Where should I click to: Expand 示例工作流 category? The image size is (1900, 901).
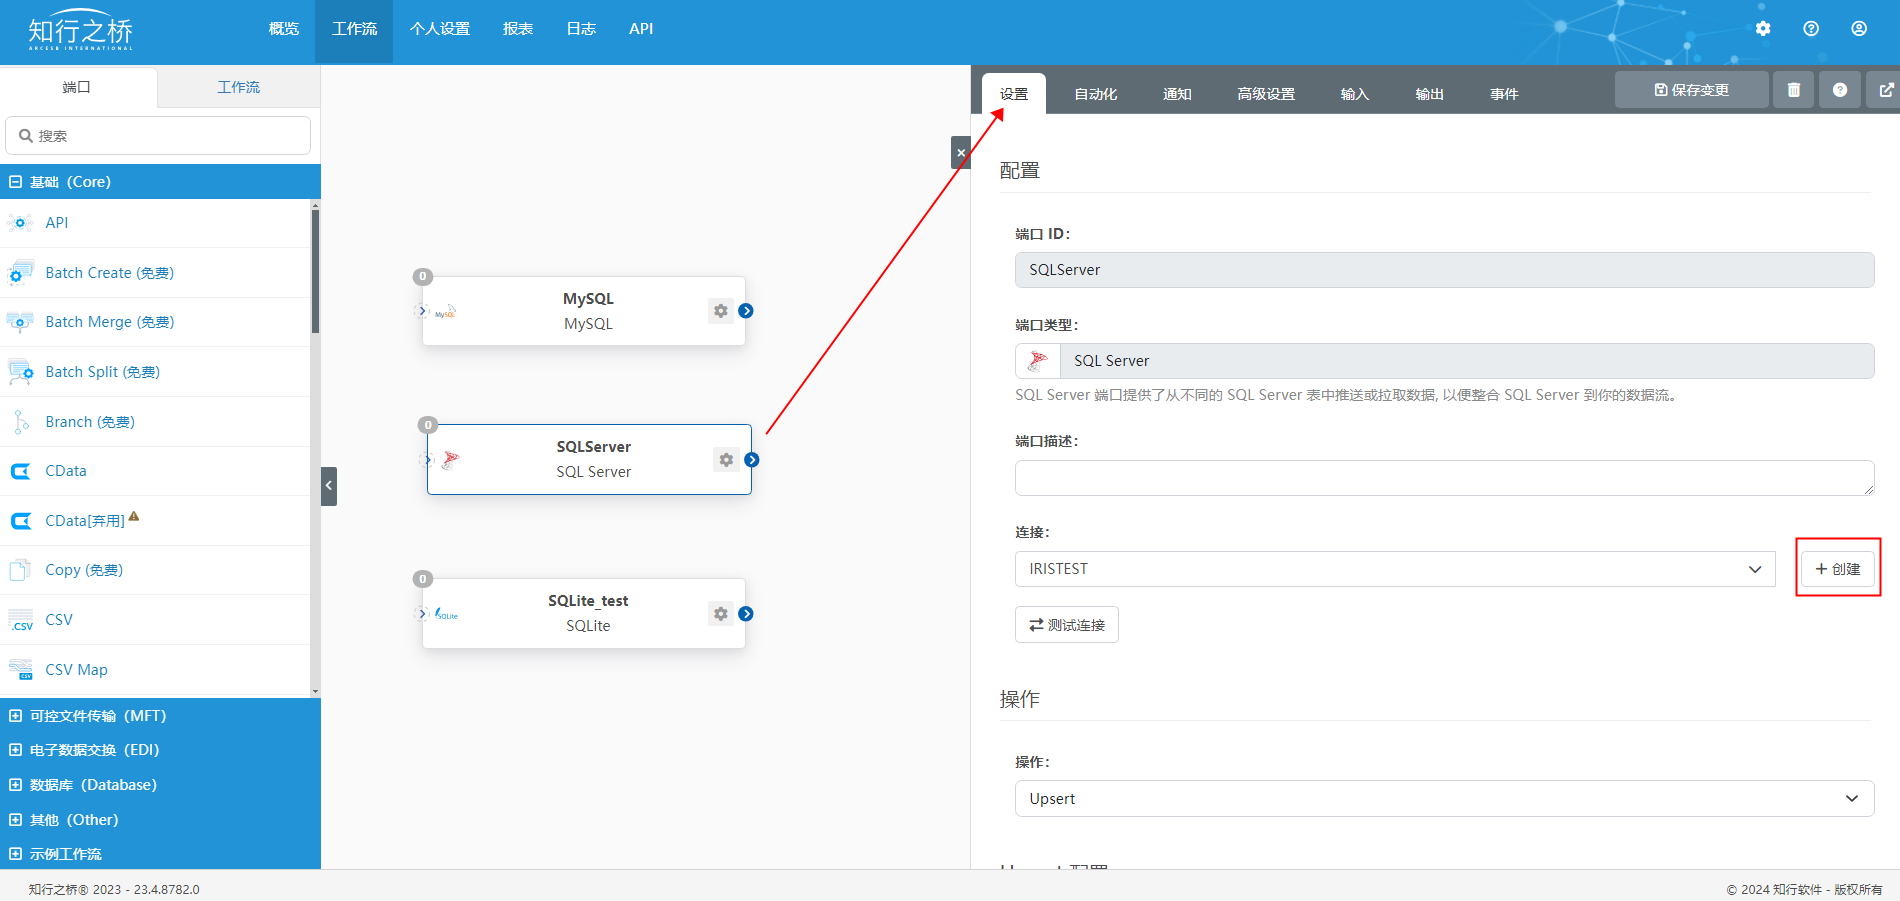160,854
